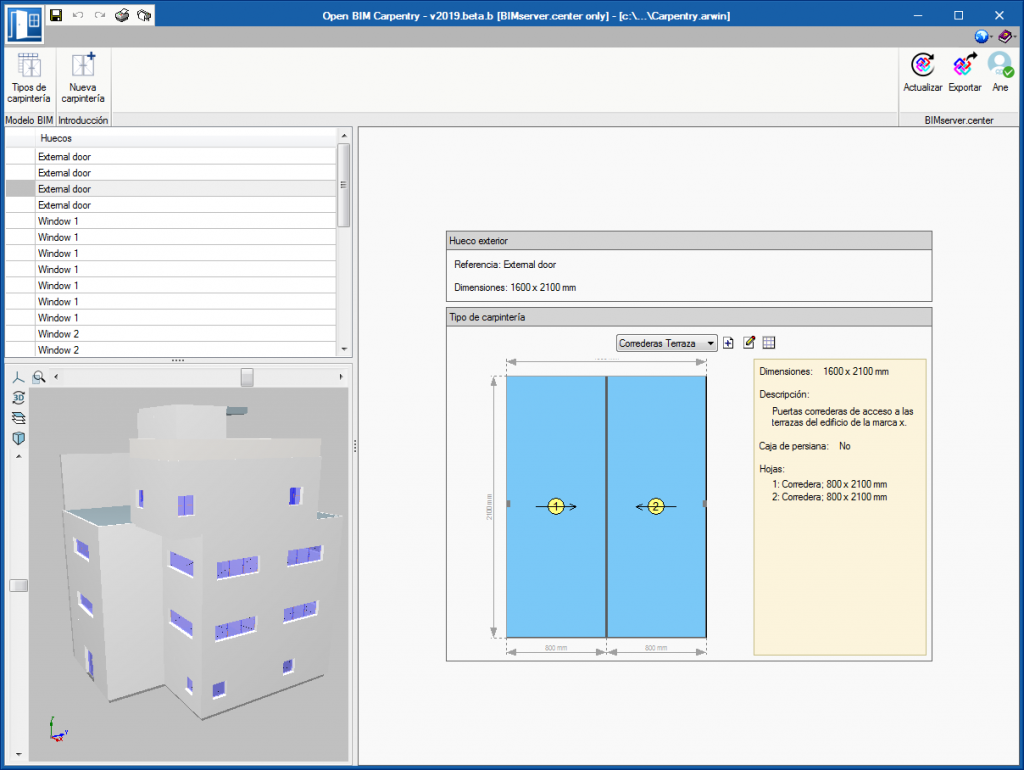Click Exportar to BIMserver.center
The image size is (1024, 770).
(x=965, y=72)
